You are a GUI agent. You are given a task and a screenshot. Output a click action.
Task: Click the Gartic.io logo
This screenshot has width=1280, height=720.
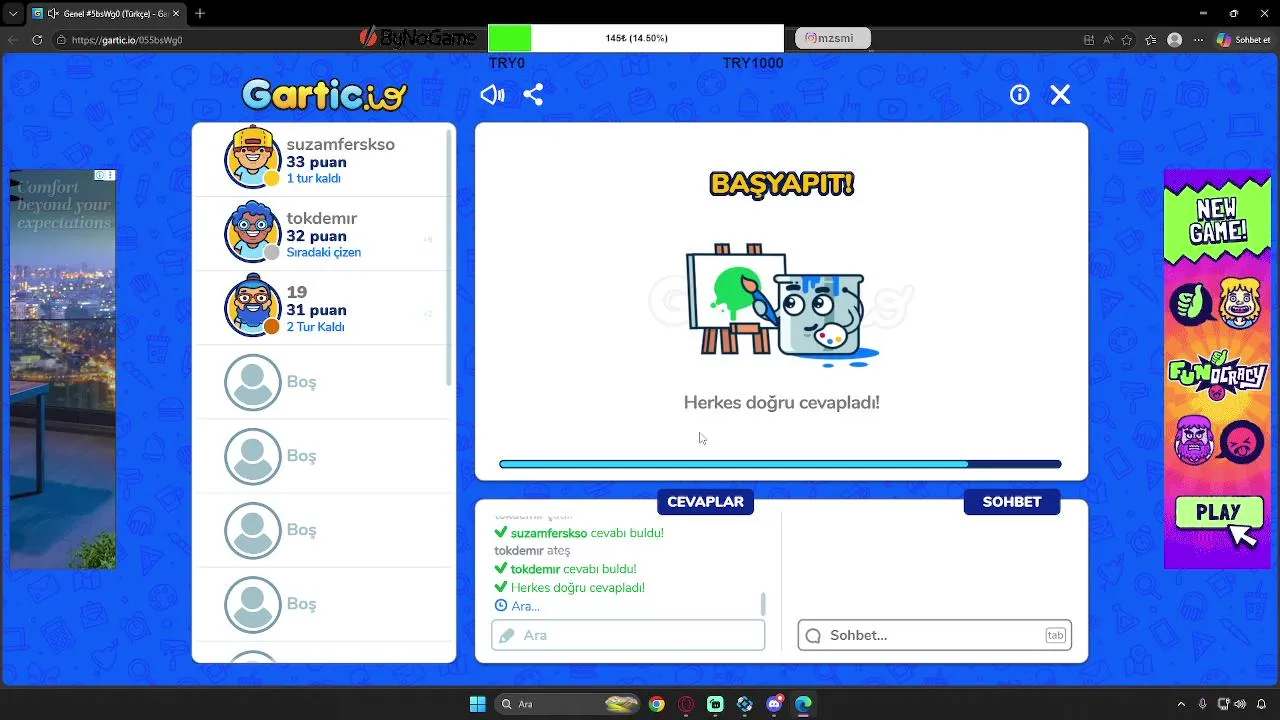[325, 95]
